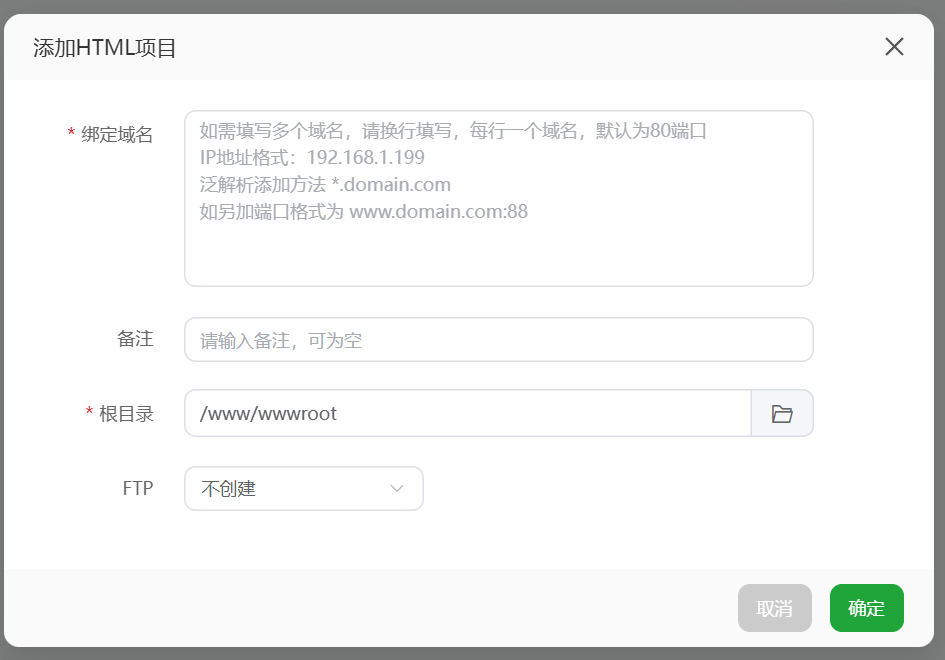Click the IP地址格式 placeholder hint line
The image size is (945, 660).
pyautogui.click(x=312, y=158)
